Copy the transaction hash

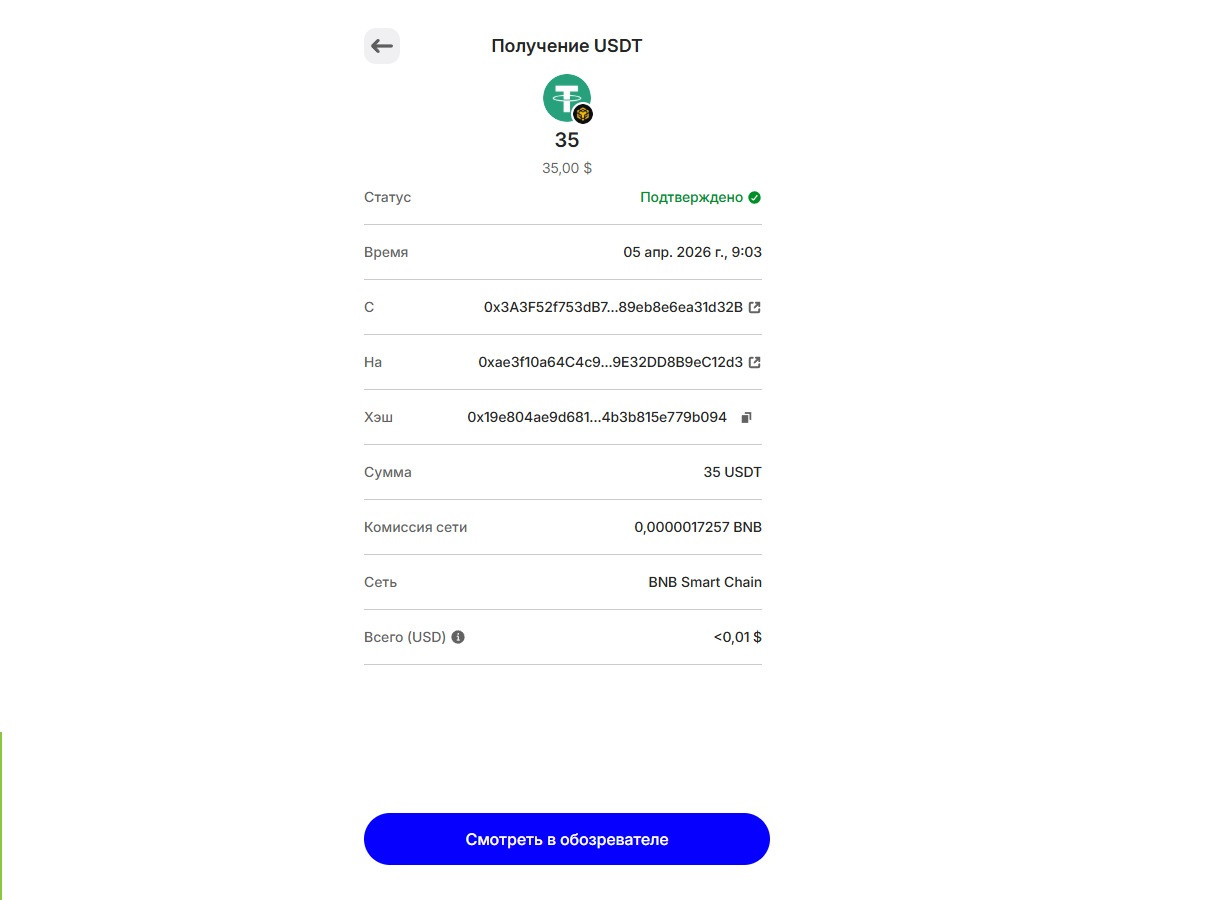tap(746, 417)
